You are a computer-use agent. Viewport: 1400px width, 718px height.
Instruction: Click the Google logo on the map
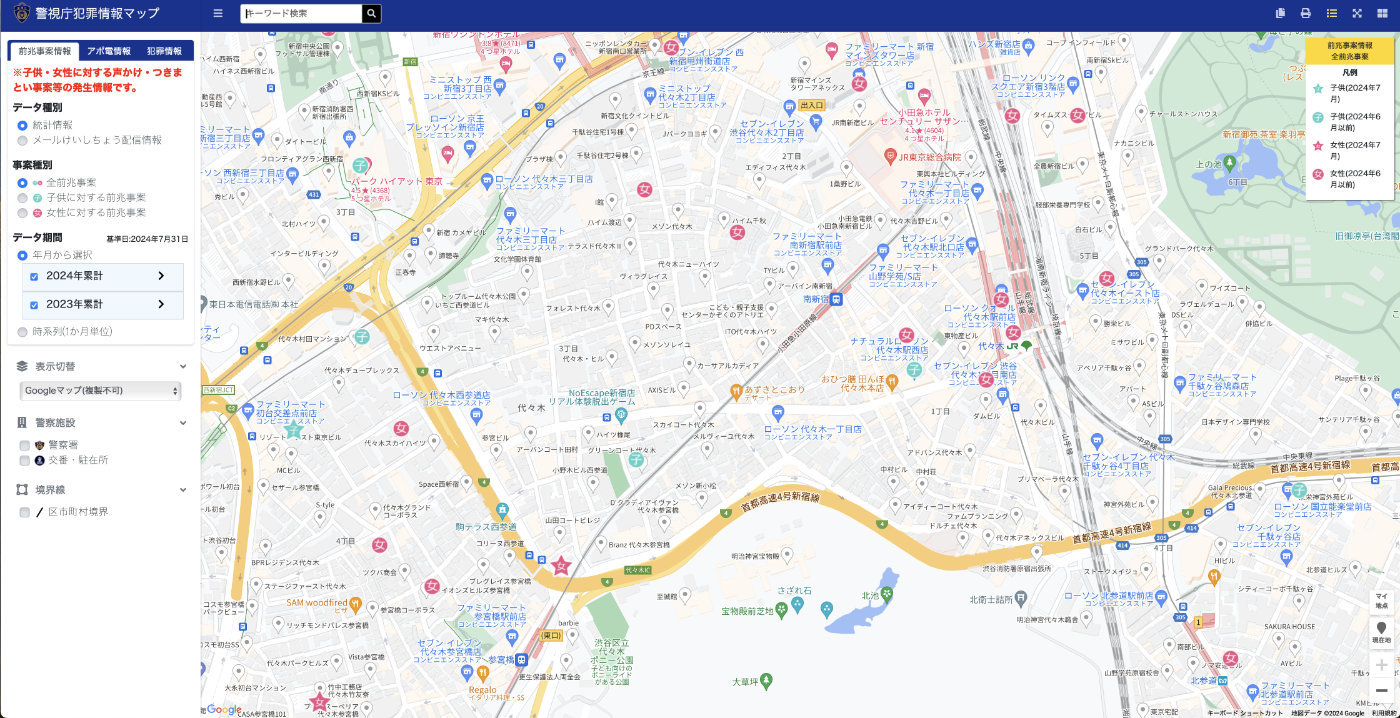click(x=223, y=709)
